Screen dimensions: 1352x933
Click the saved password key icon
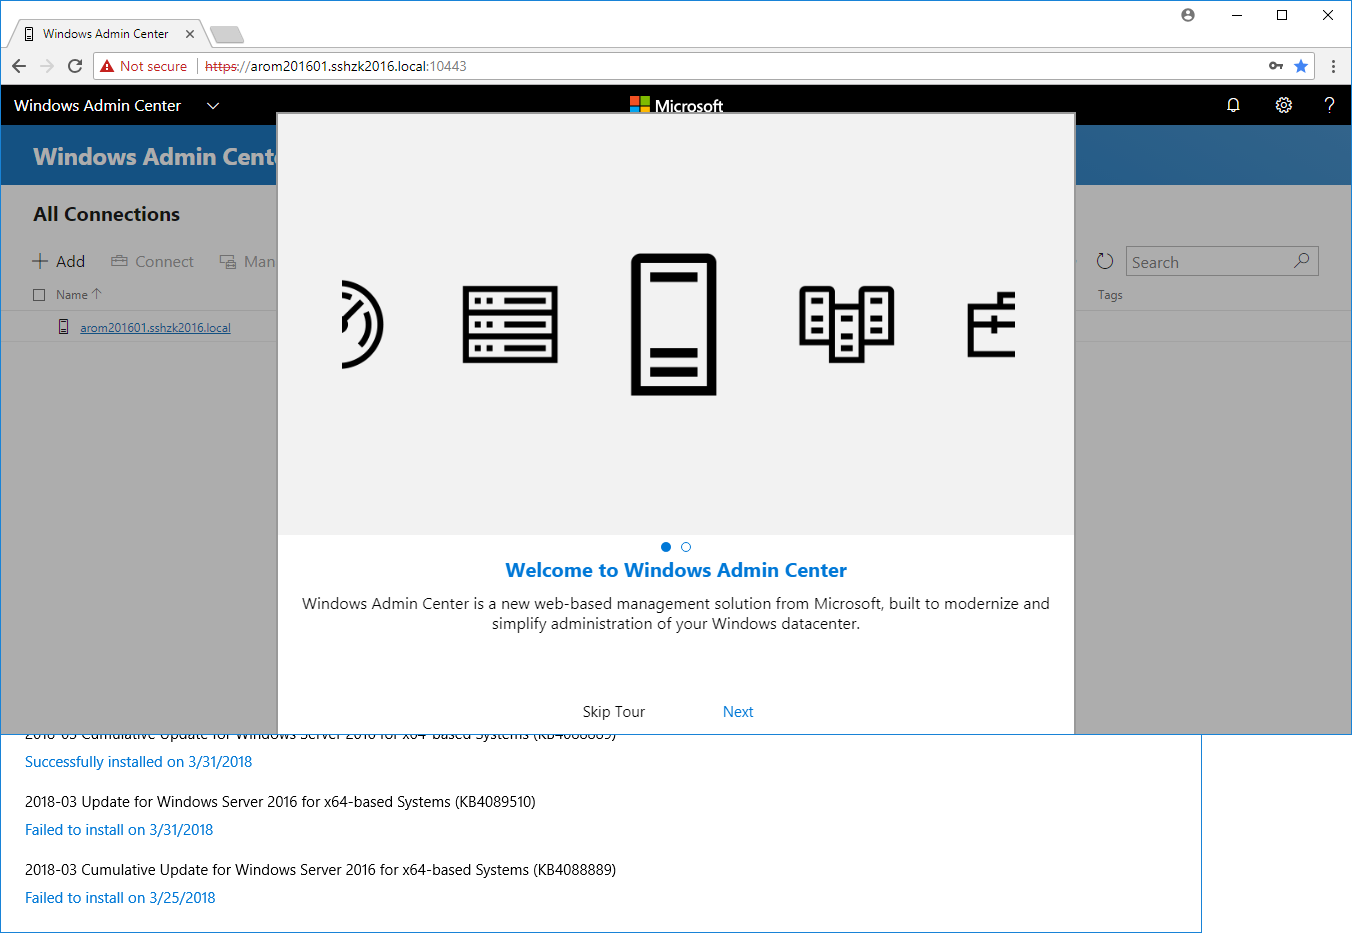point(1276,66)
